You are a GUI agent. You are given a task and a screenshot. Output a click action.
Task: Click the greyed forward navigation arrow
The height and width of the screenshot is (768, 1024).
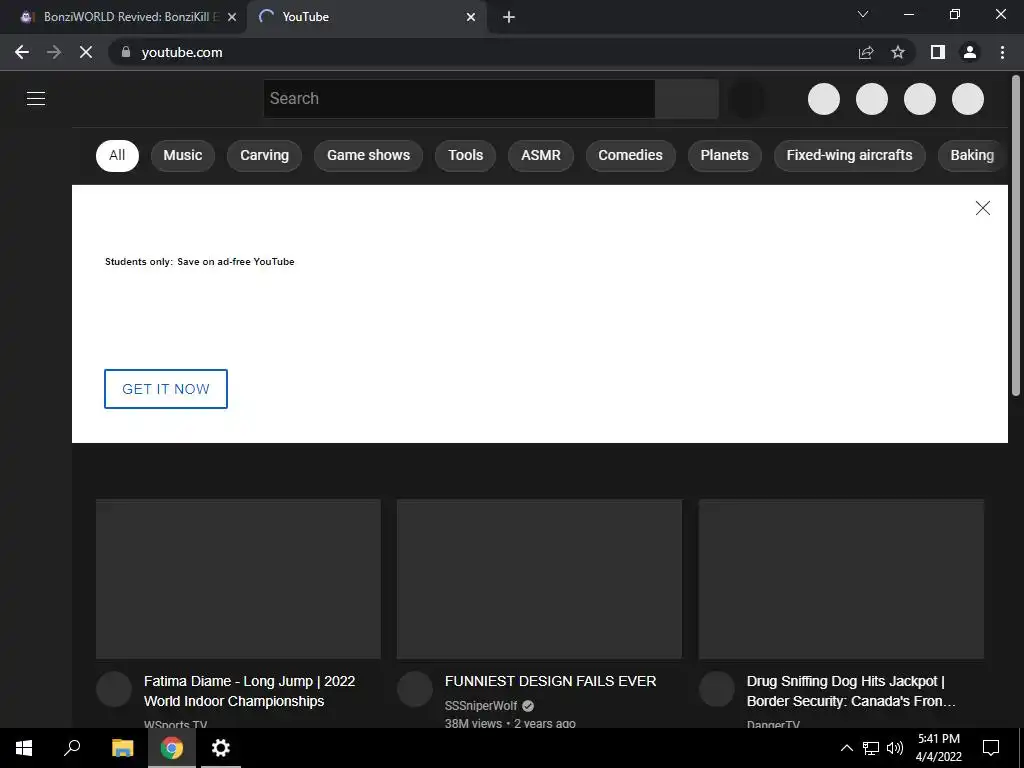54,52
